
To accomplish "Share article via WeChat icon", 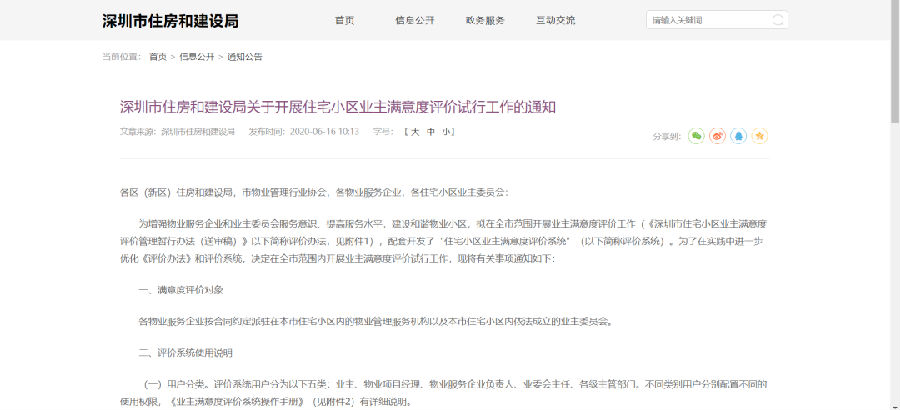I will pyautogui.click(x=696, y=135).
